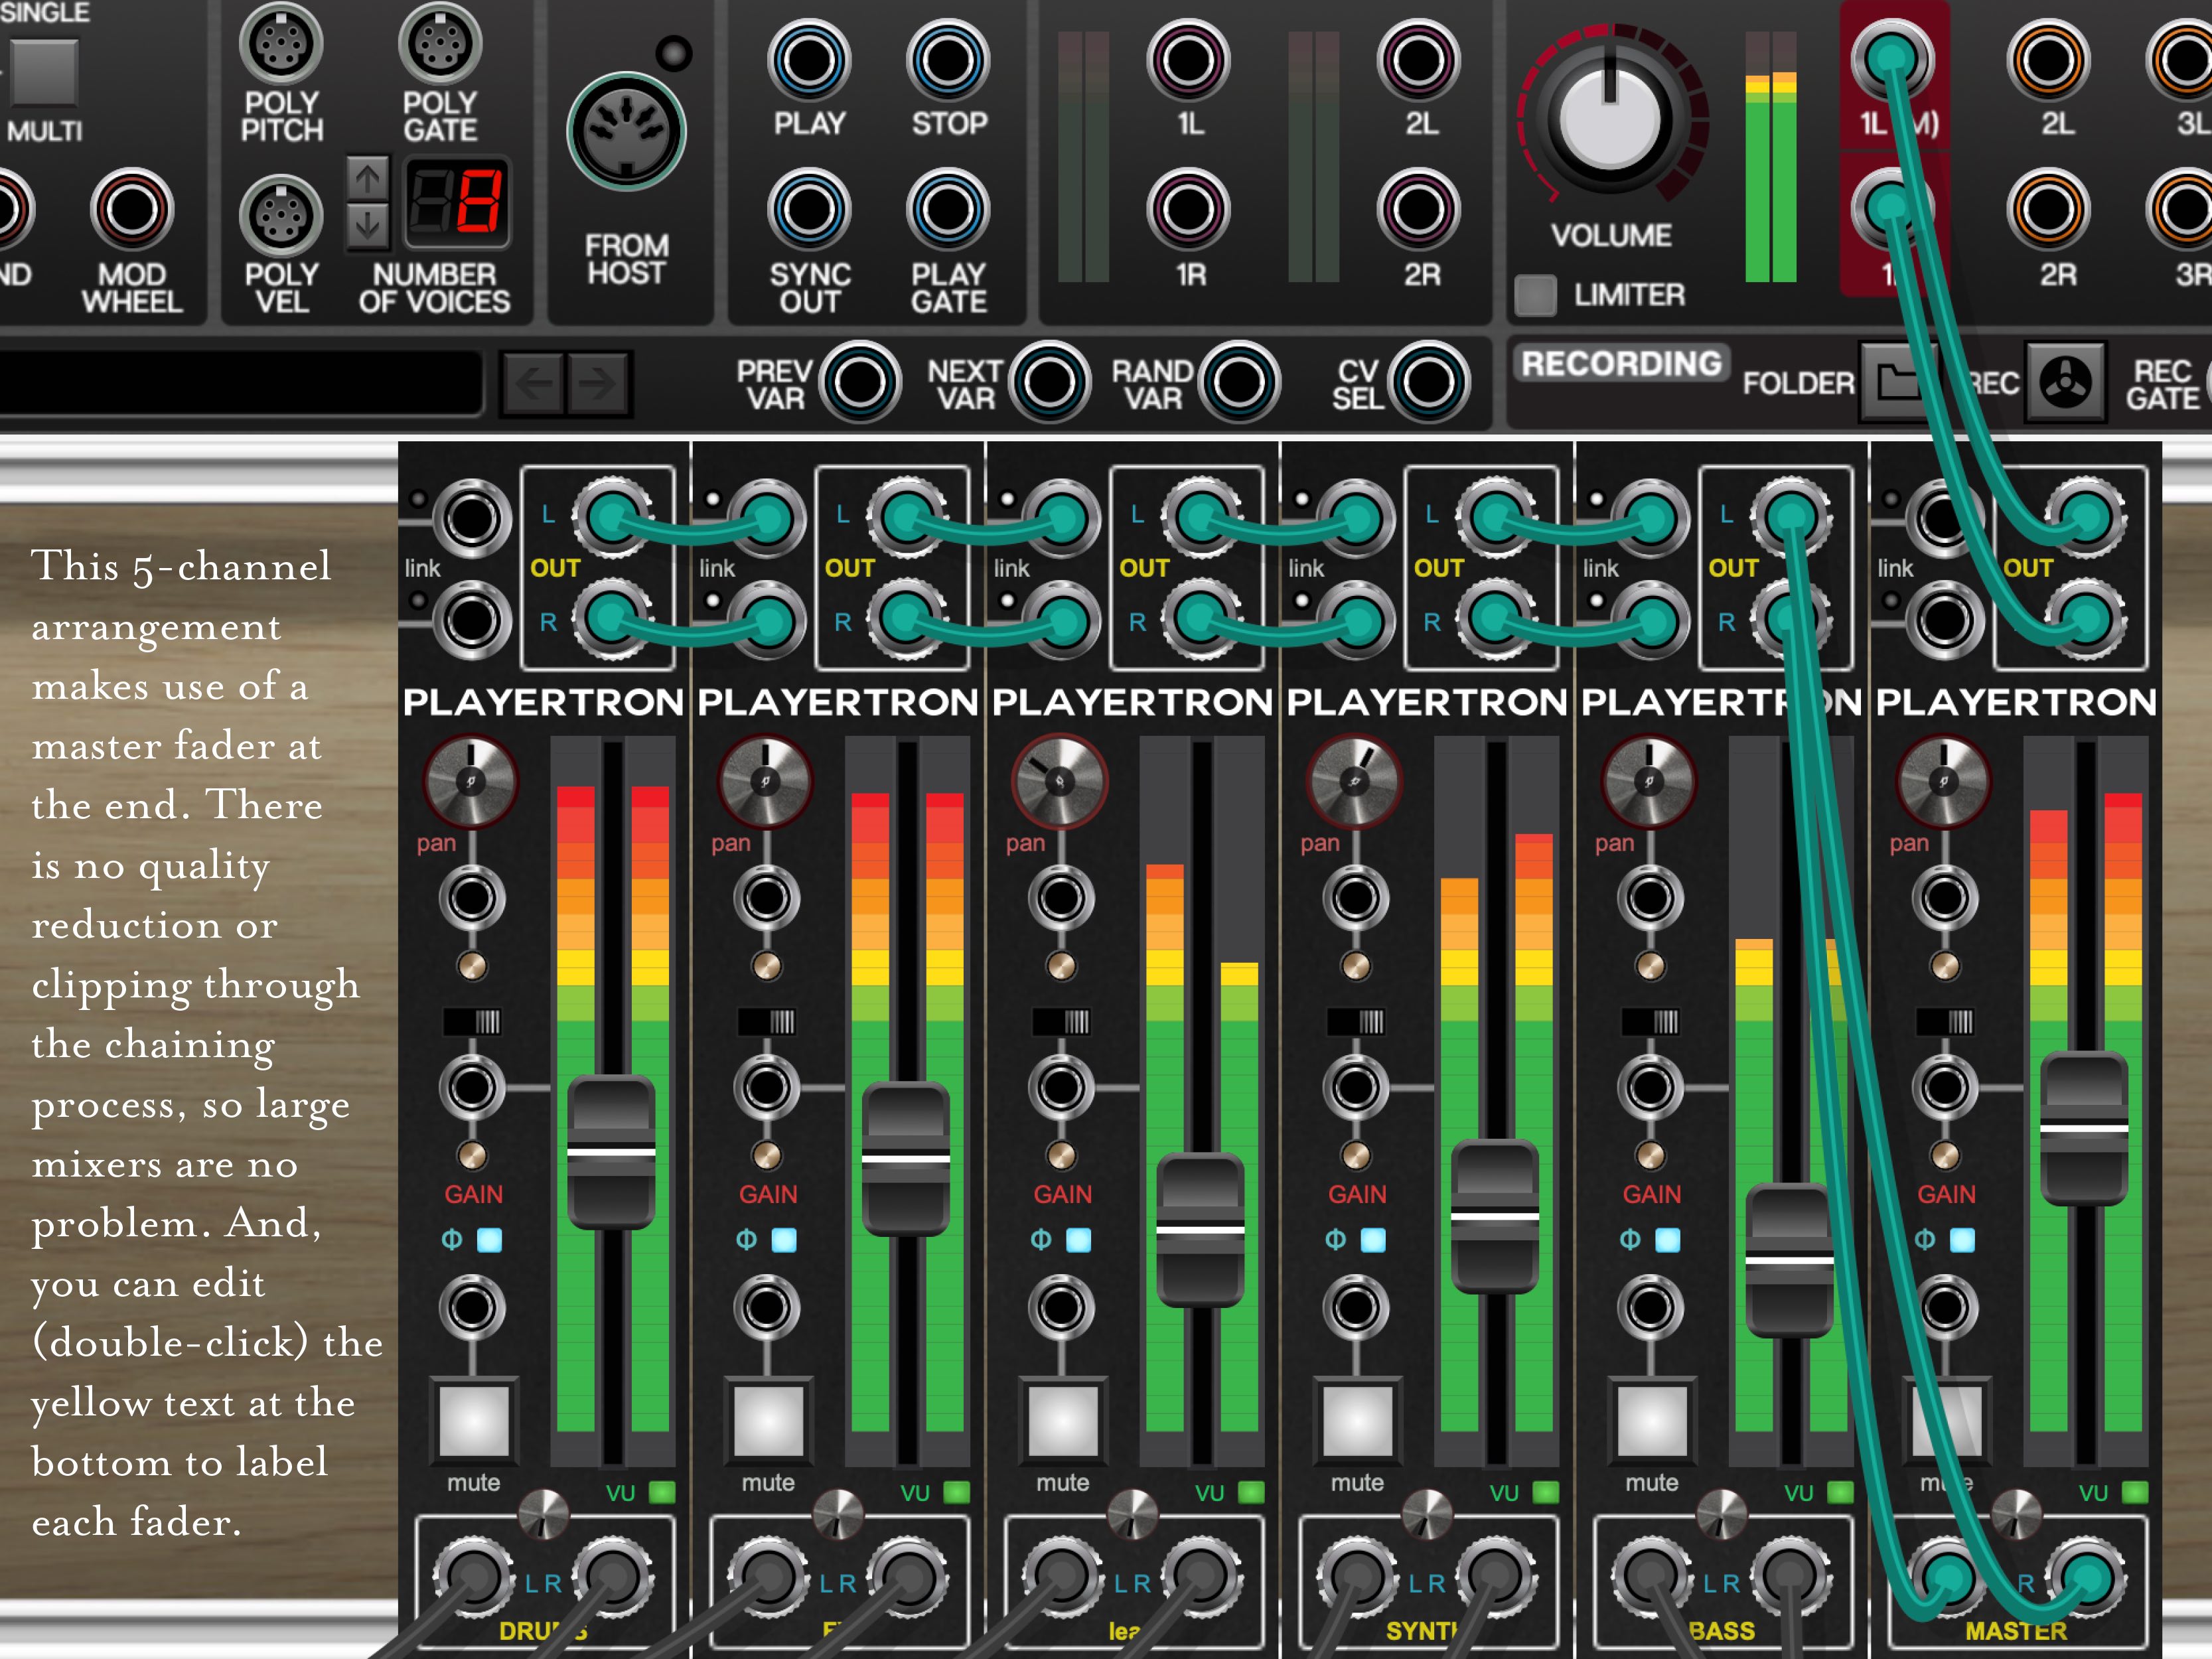
Task: Click the main VOLUME knob
Action: pyautogui.click(x=1610, y=118)
